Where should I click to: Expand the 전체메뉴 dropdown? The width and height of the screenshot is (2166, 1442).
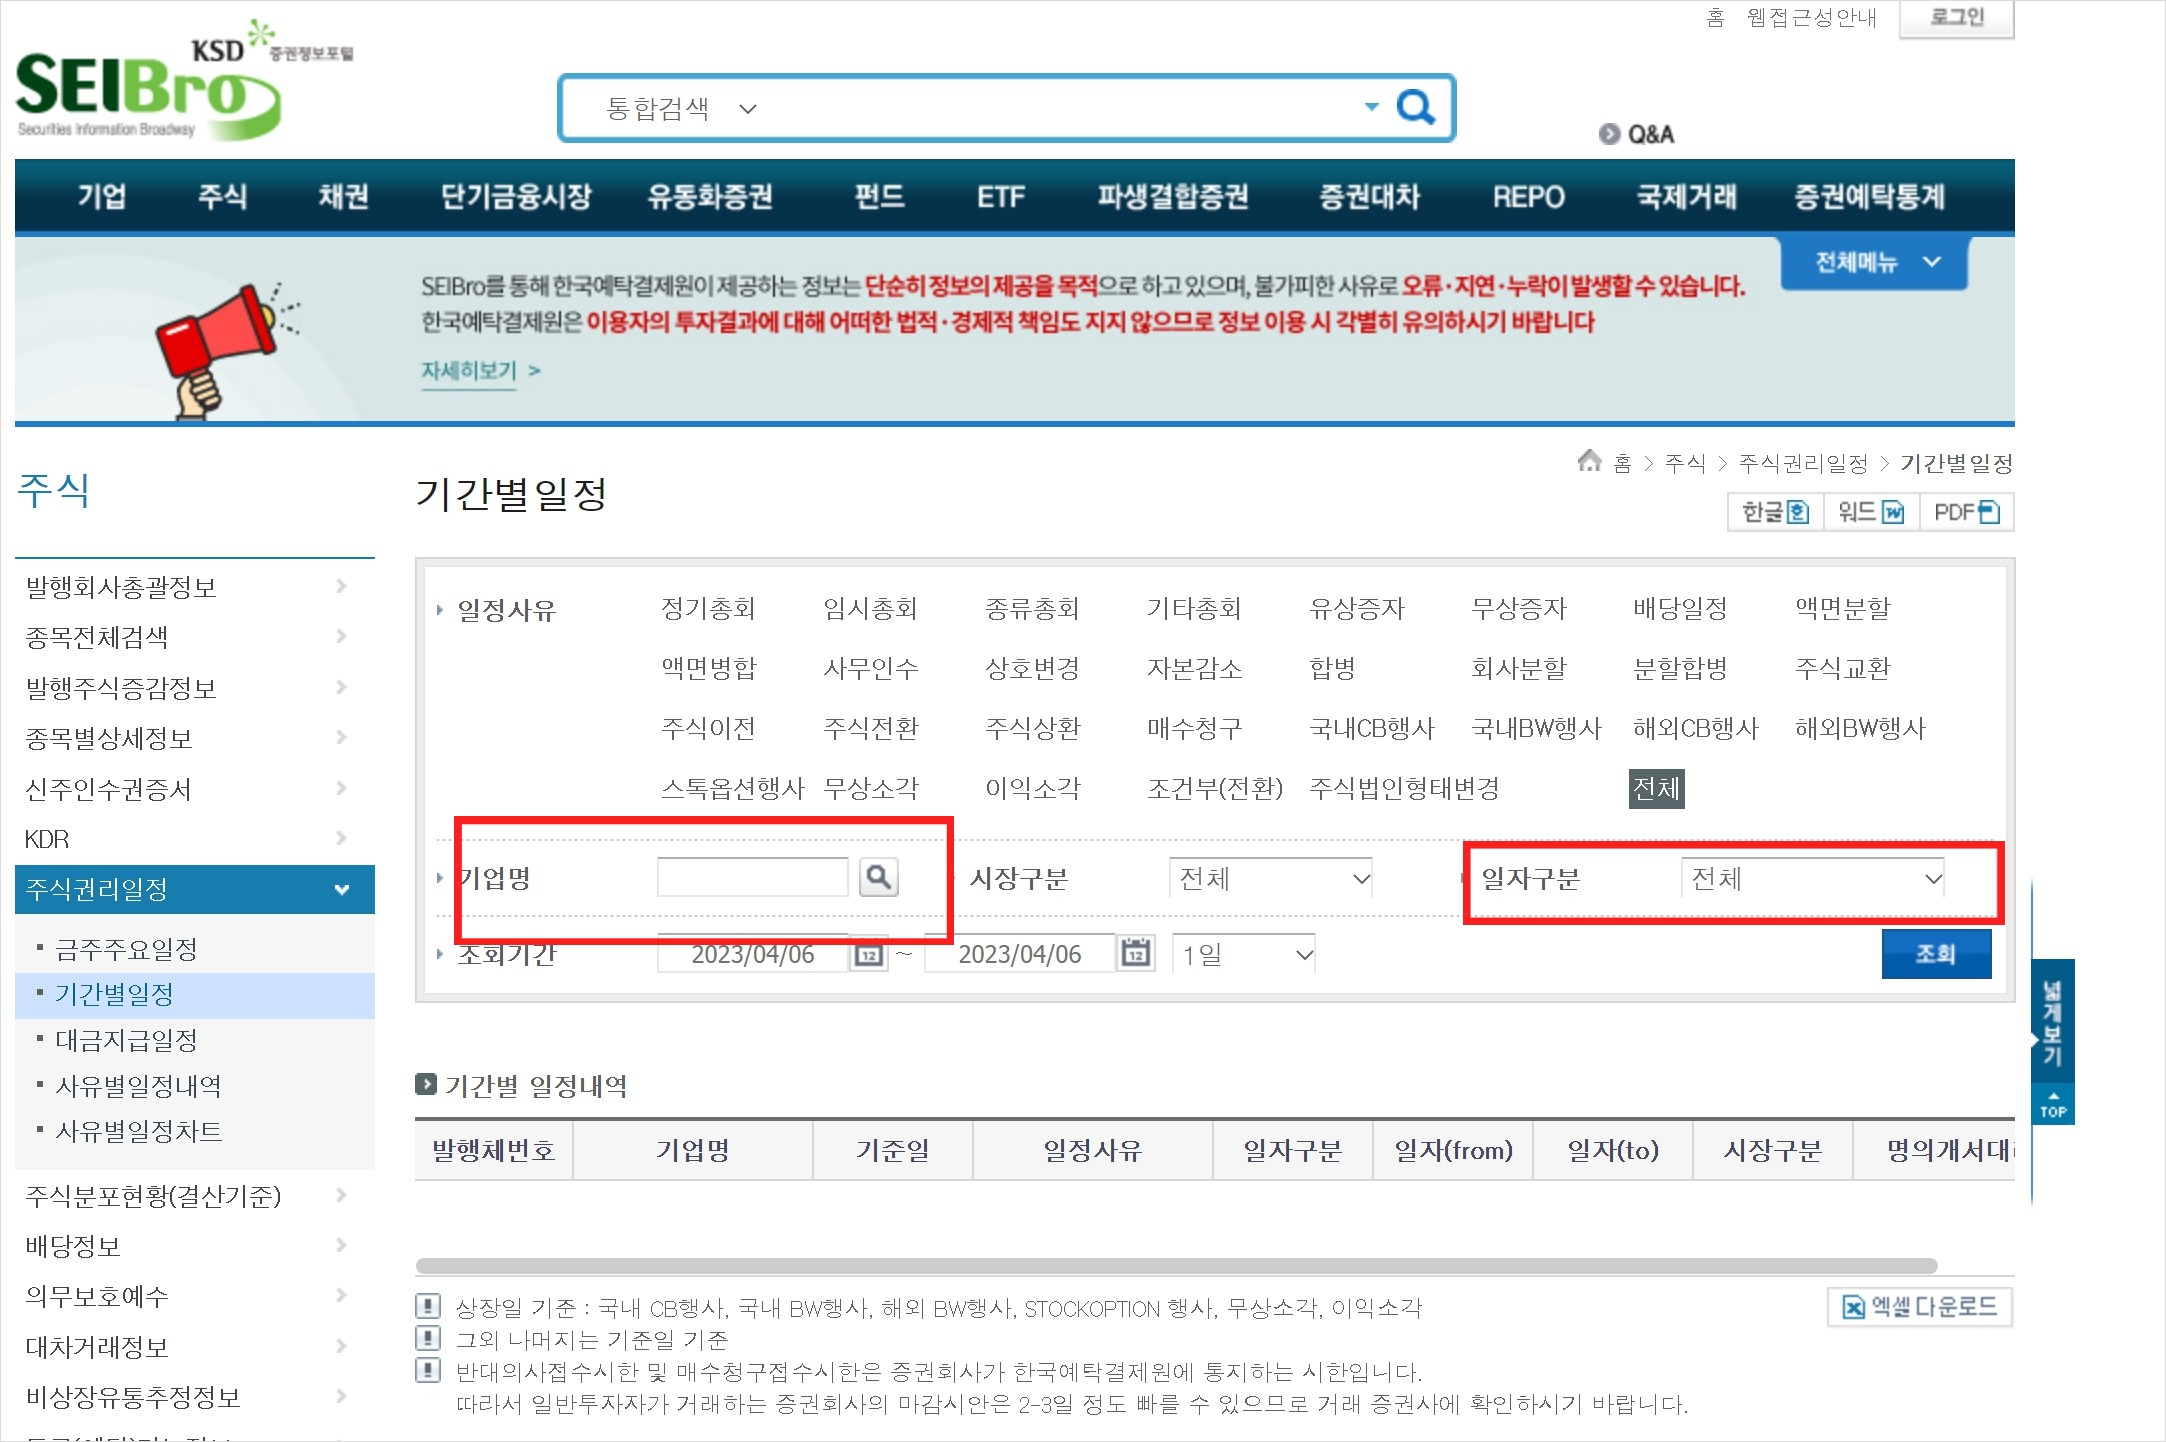1874,262
